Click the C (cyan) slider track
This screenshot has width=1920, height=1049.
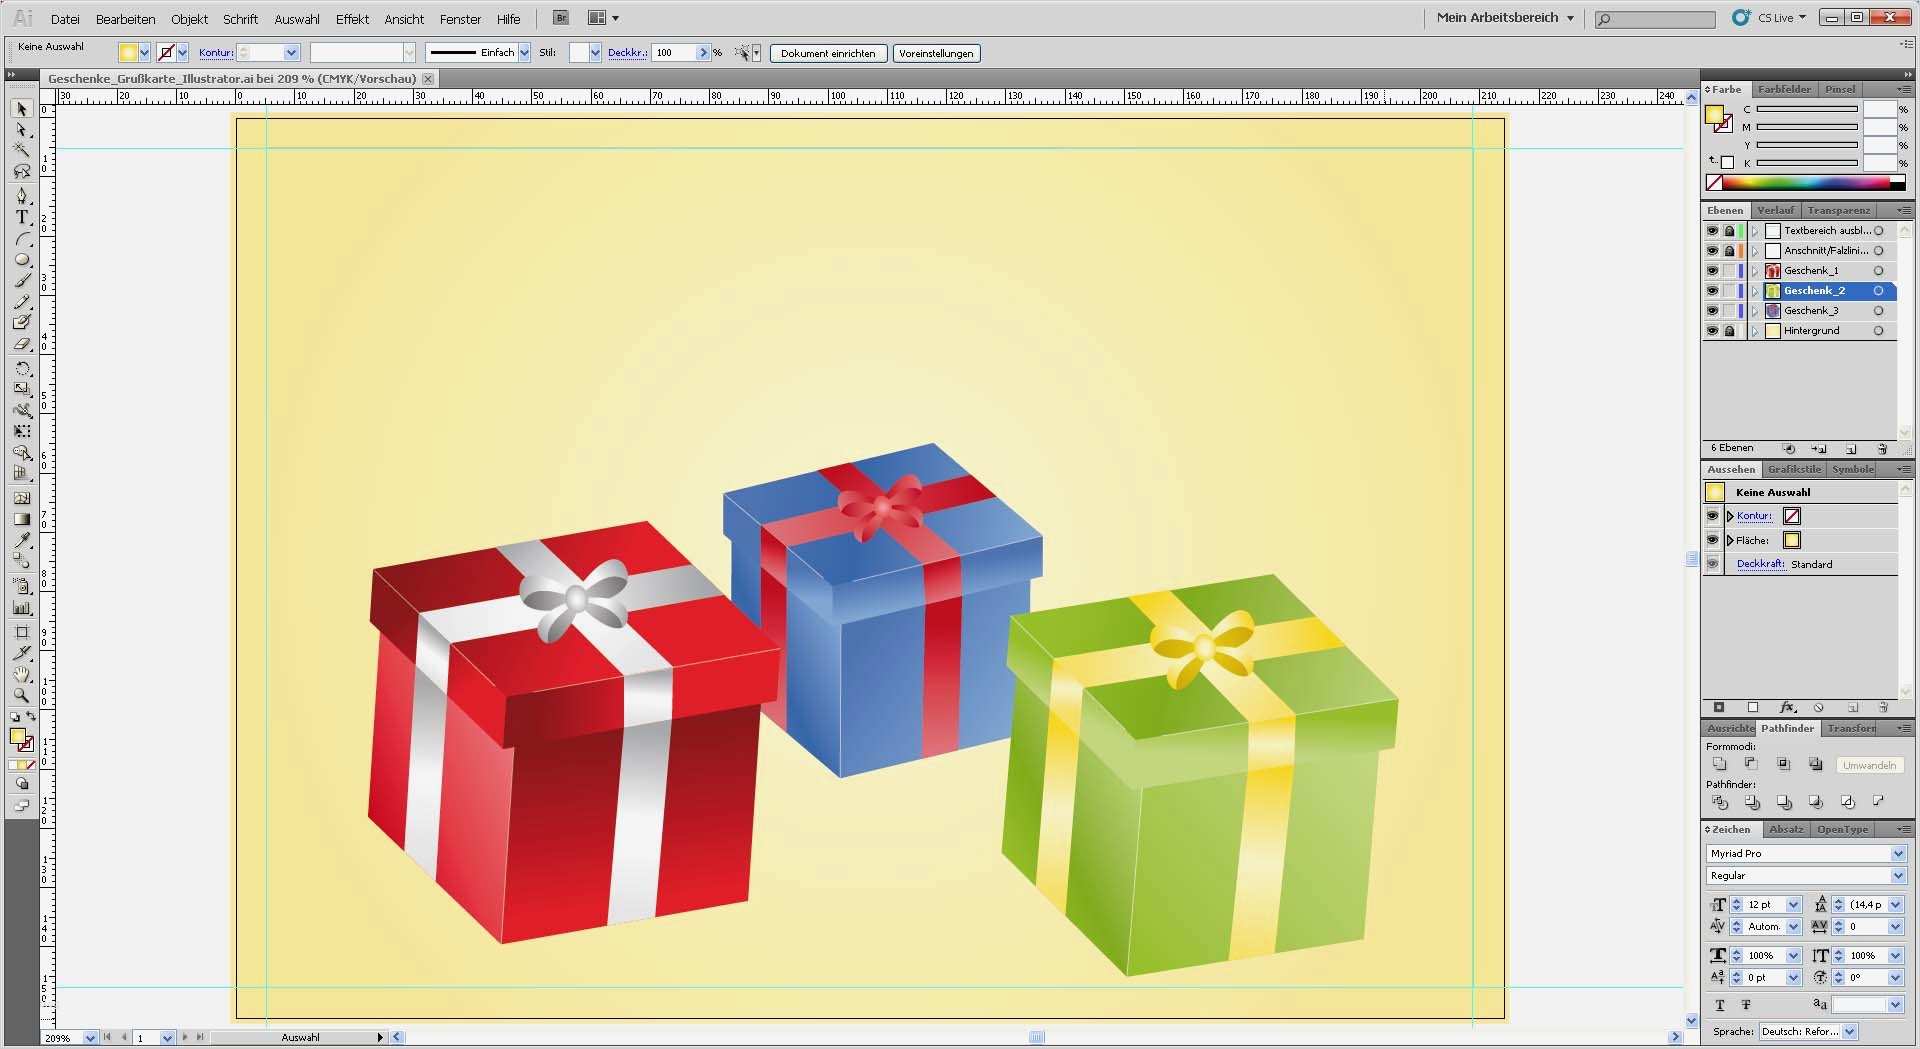point(1807,109)
